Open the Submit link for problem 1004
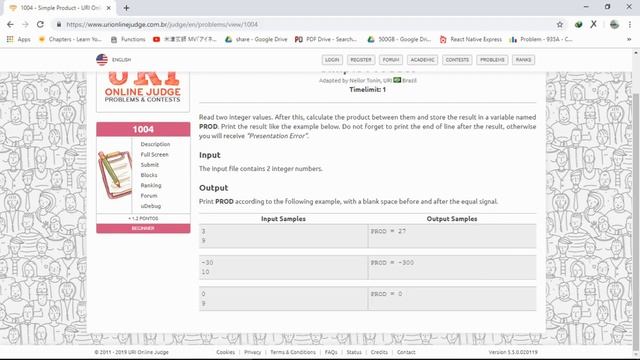 point(149,165)
